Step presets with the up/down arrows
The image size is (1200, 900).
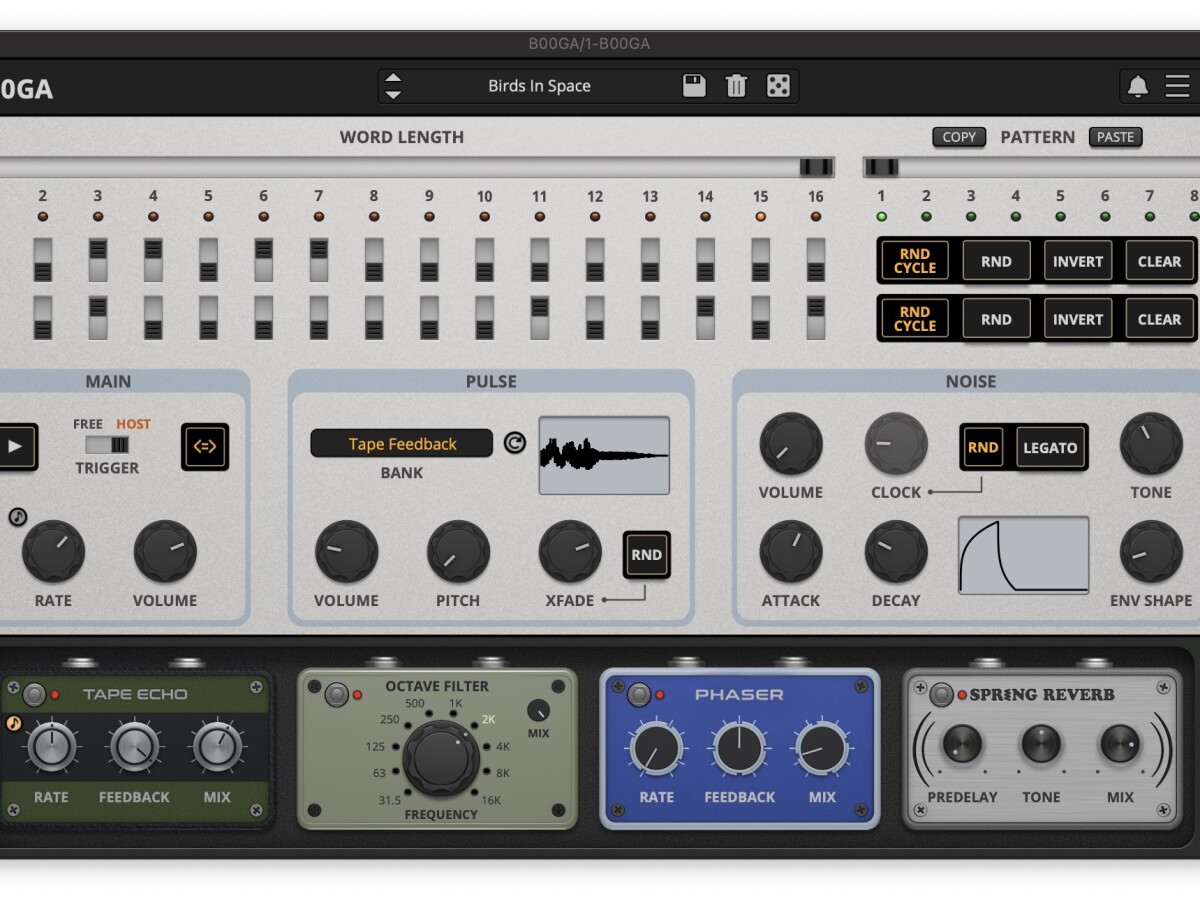pyautogui.click(x=393, y=86)
